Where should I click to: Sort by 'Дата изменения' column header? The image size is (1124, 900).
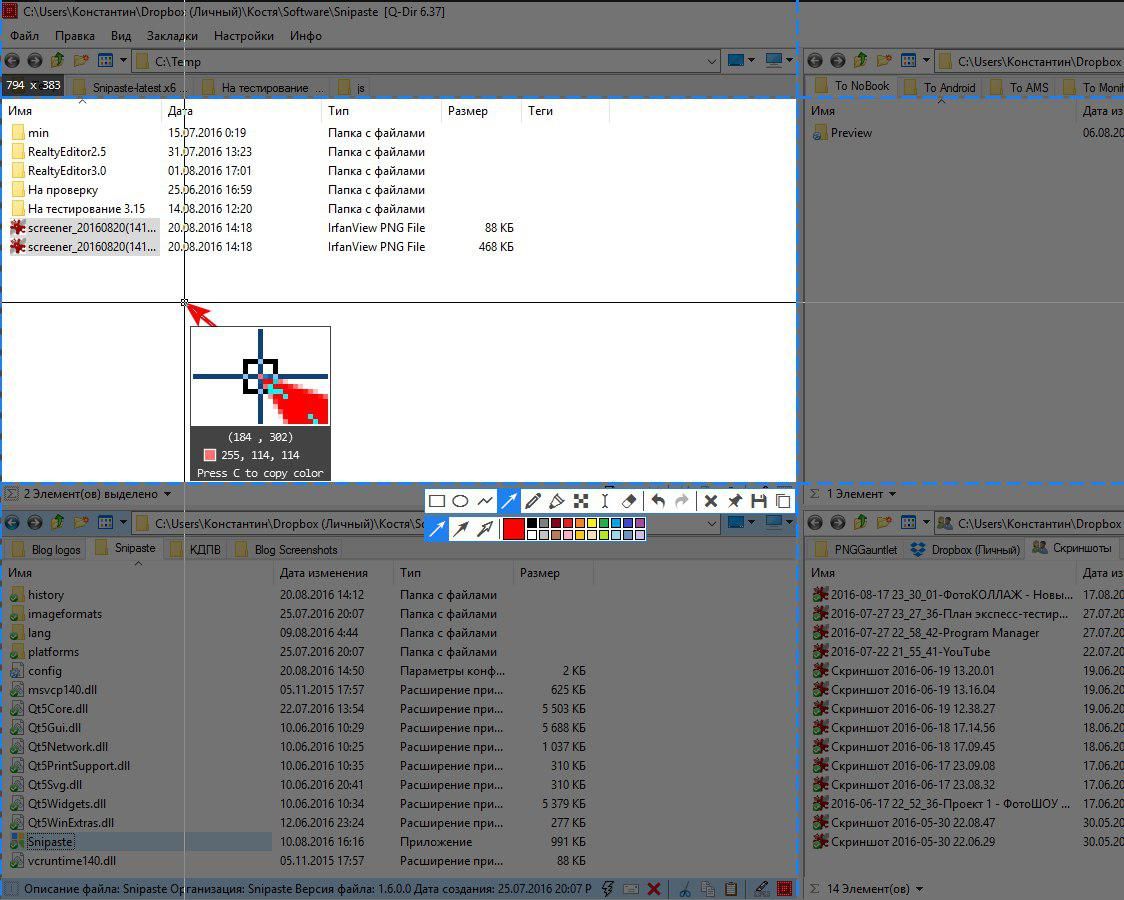(x=333, y=573)
